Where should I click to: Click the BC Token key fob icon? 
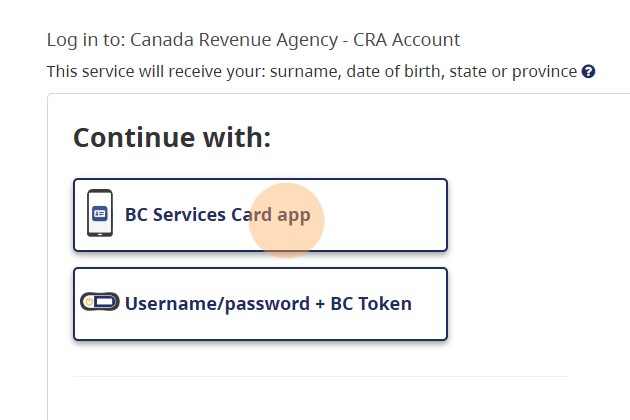tap(100, 302)
